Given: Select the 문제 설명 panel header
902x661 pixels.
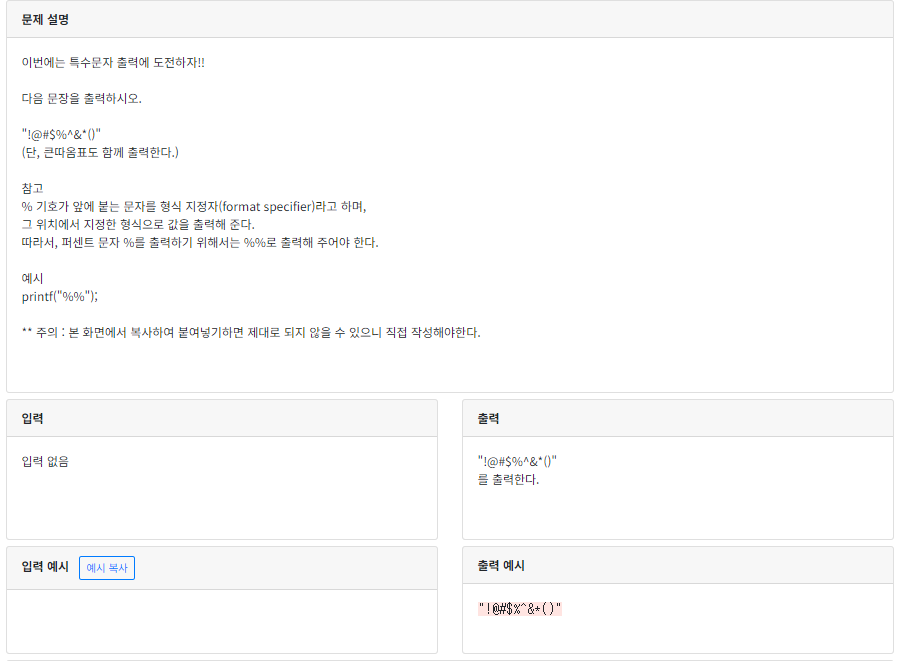Looking at the screenshot, I should [x=44, y=20].
